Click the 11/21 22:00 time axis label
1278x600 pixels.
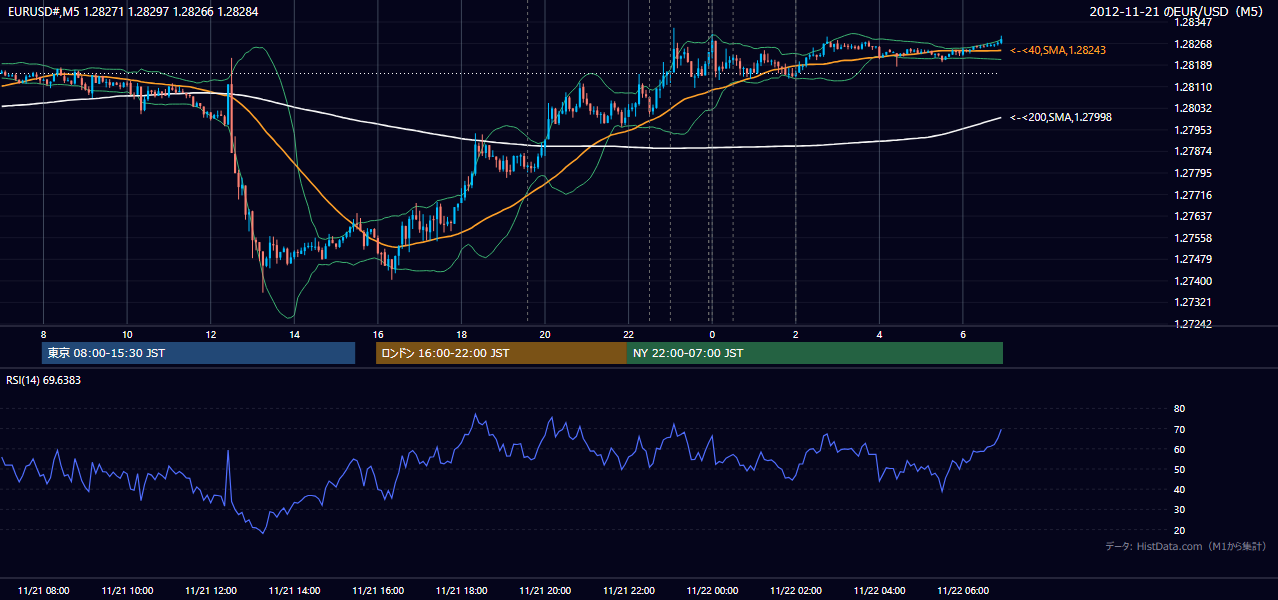click(x=628, y=591)
